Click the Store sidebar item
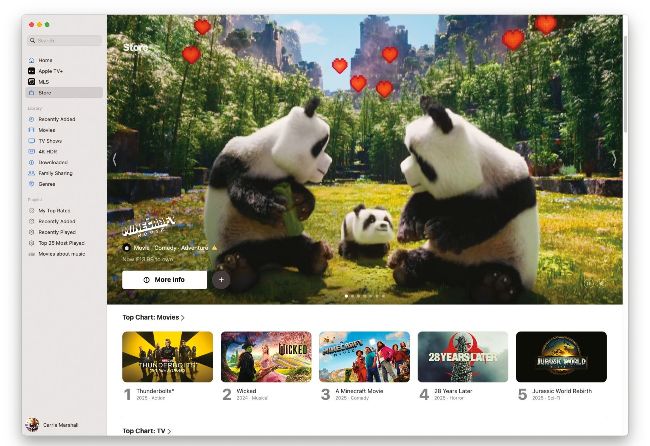 click(45, 93)
